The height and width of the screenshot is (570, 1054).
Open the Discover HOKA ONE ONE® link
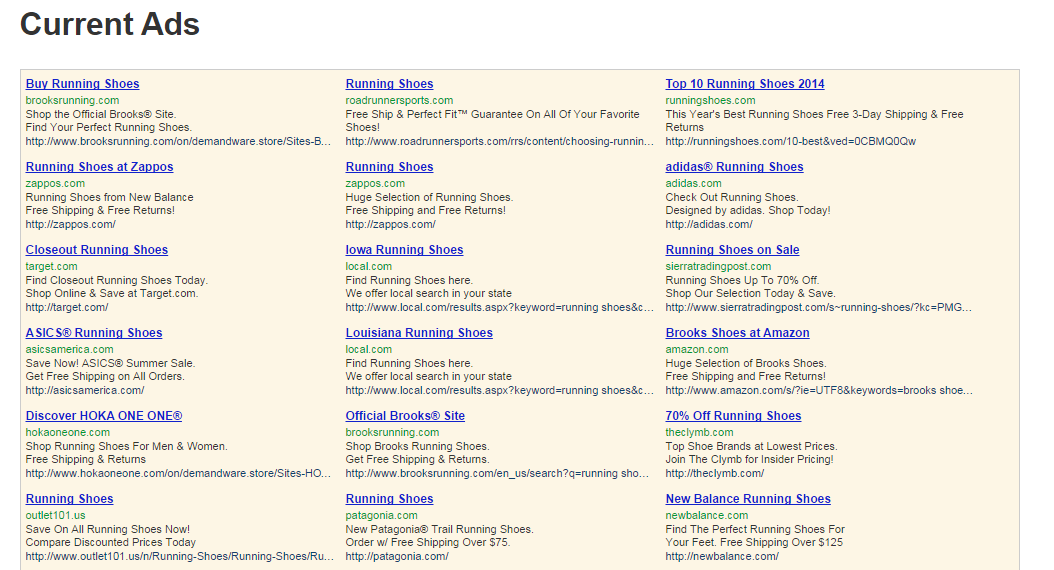pos(104,416)
